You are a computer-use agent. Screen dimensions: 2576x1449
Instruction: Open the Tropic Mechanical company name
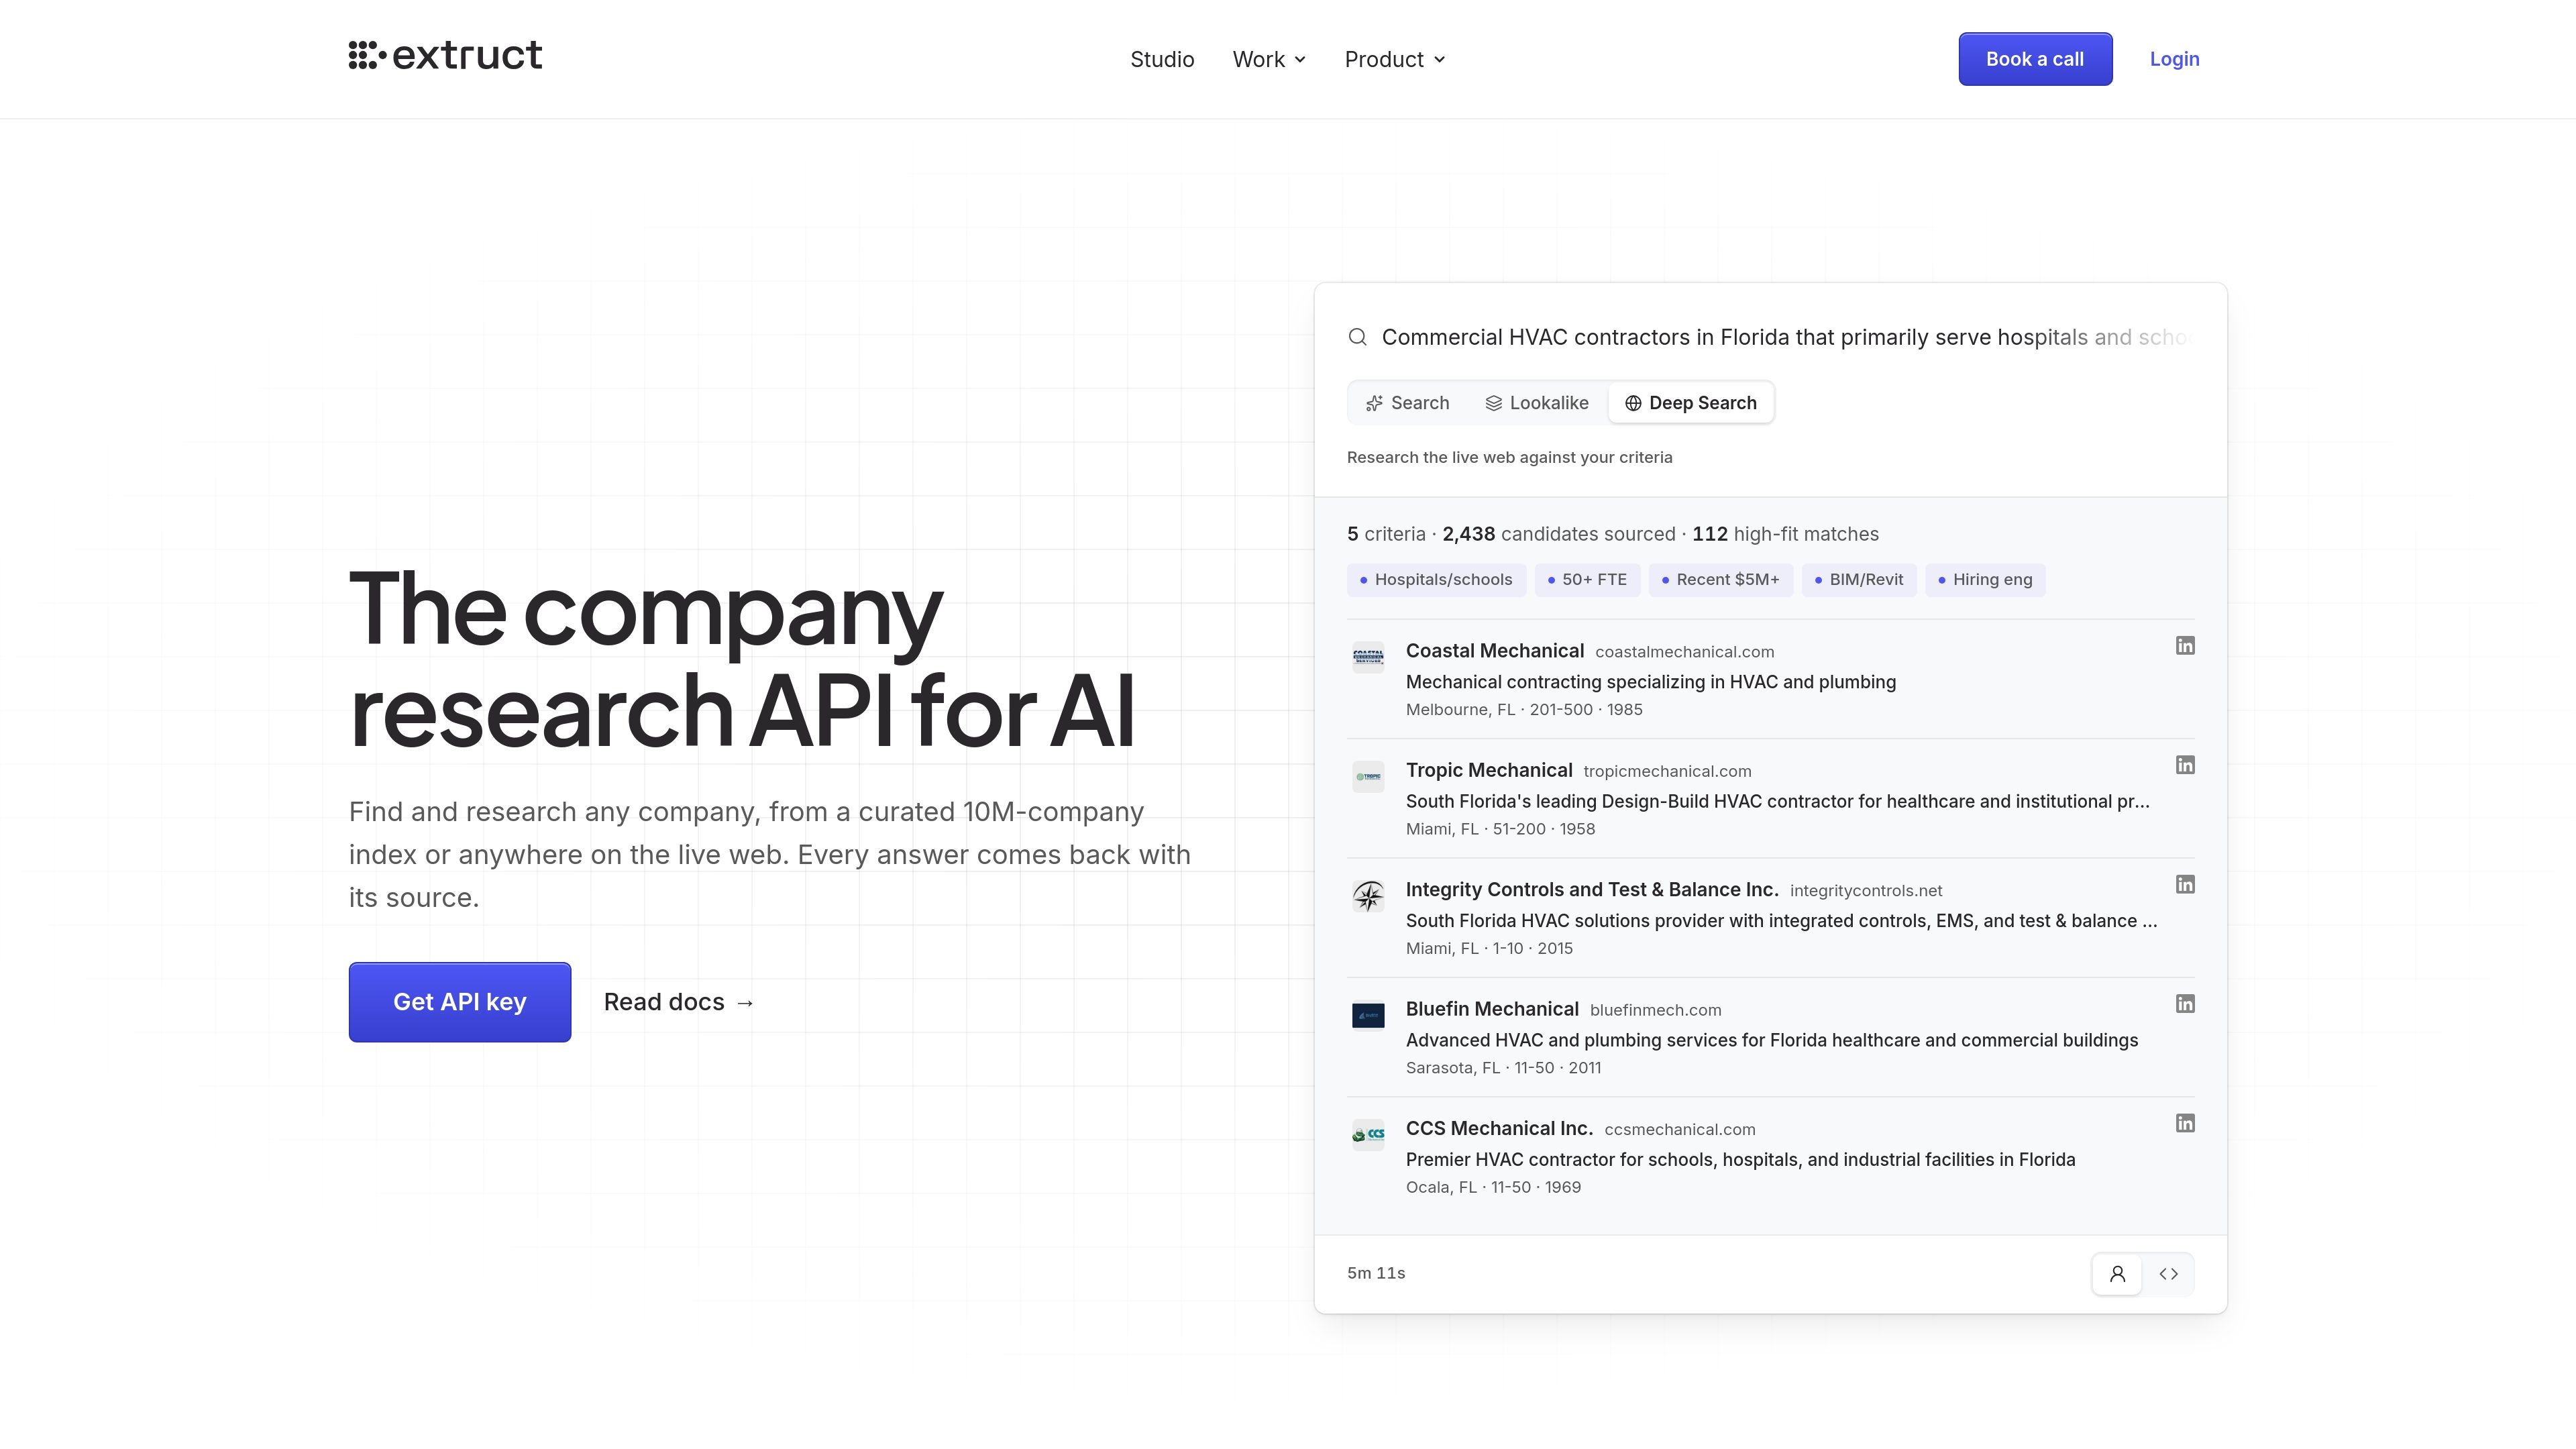[1489, 770]
